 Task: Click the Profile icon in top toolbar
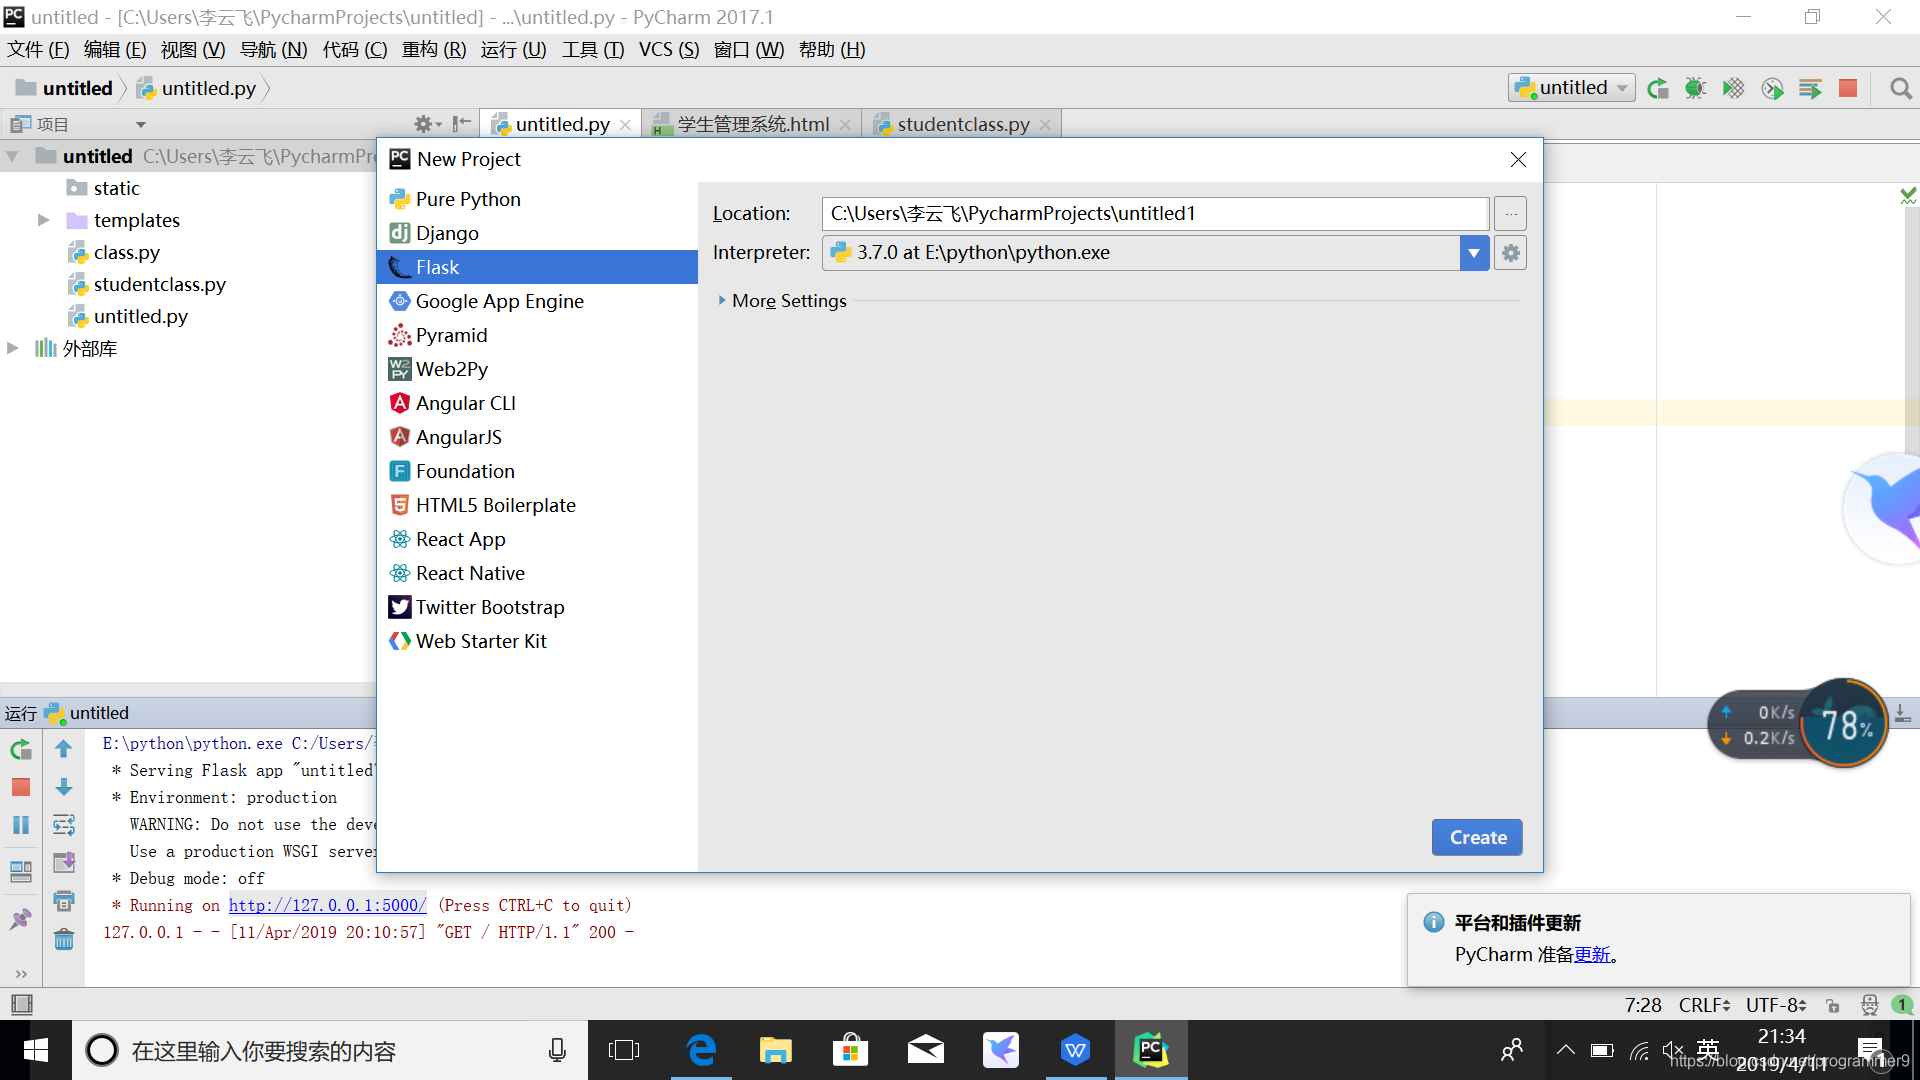coord(1772,88)
